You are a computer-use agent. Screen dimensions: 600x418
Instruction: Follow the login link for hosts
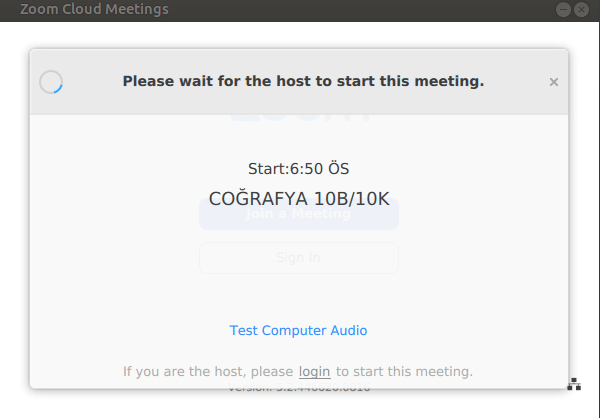[x=314, y=371]
